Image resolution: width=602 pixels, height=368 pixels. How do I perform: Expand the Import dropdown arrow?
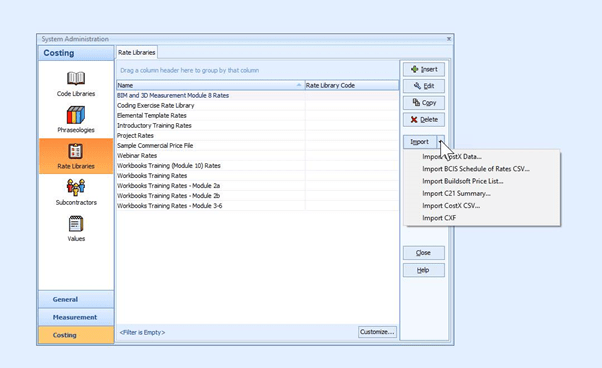(x=441, y=142)
